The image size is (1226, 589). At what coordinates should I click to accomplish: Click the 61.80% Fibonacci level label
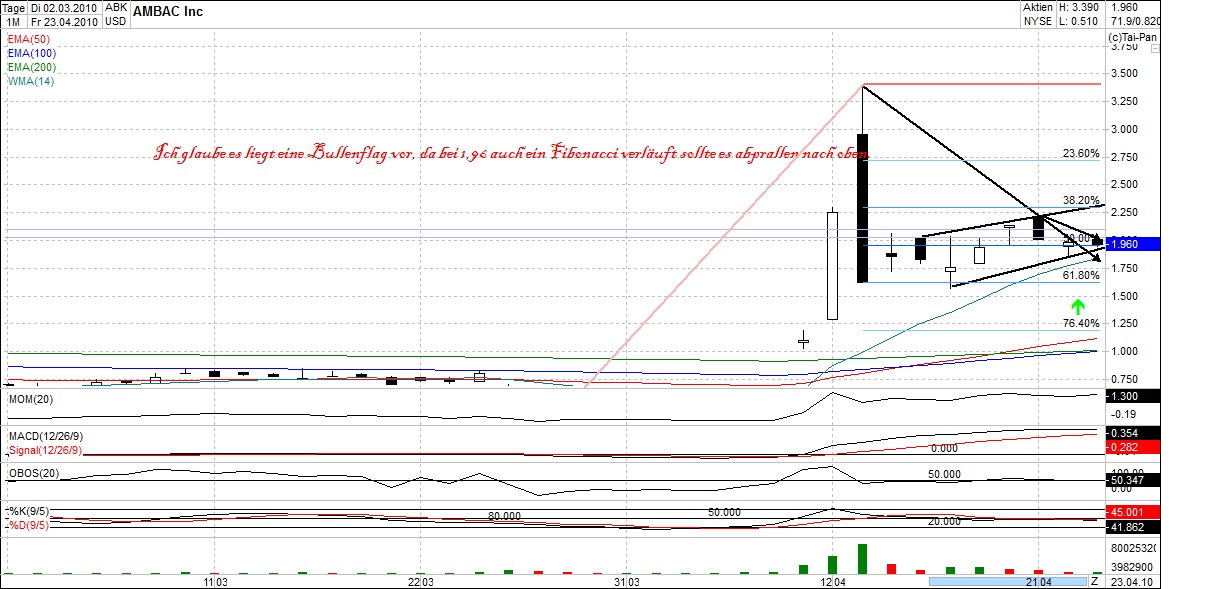(x=1081, y=275)
